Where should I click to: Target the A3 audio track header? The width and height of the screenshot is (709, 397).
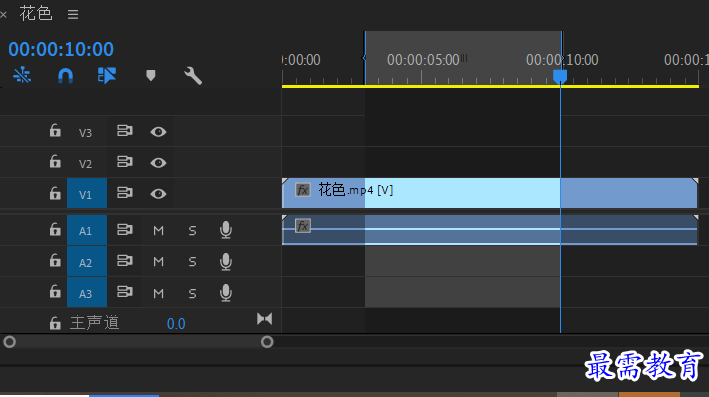coord(86,293)
